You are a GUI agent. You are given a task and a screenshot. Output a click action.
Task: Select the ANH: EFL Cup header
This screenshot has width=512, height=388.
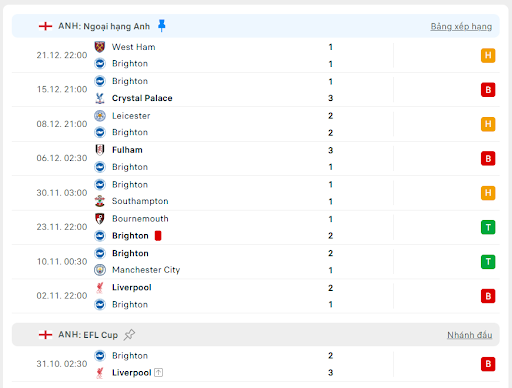click(x=256, y=334)
